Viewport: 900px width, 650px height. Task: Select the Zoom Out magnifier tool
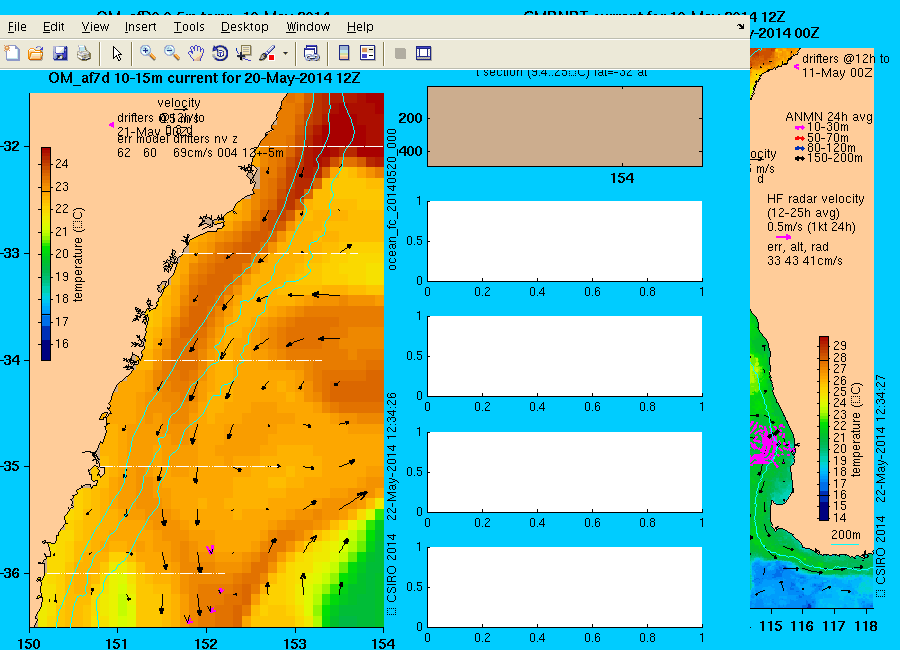point(172,53)
